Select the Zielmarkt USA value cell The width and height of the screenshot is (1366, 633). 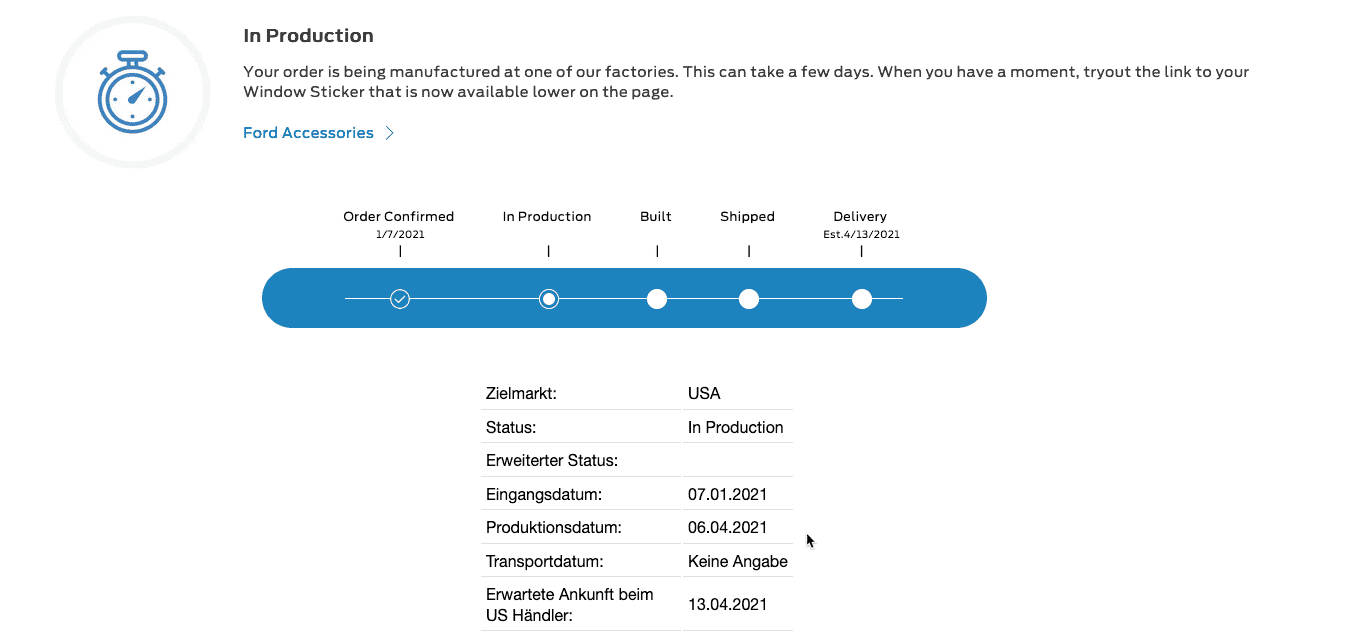coord(738,393)
